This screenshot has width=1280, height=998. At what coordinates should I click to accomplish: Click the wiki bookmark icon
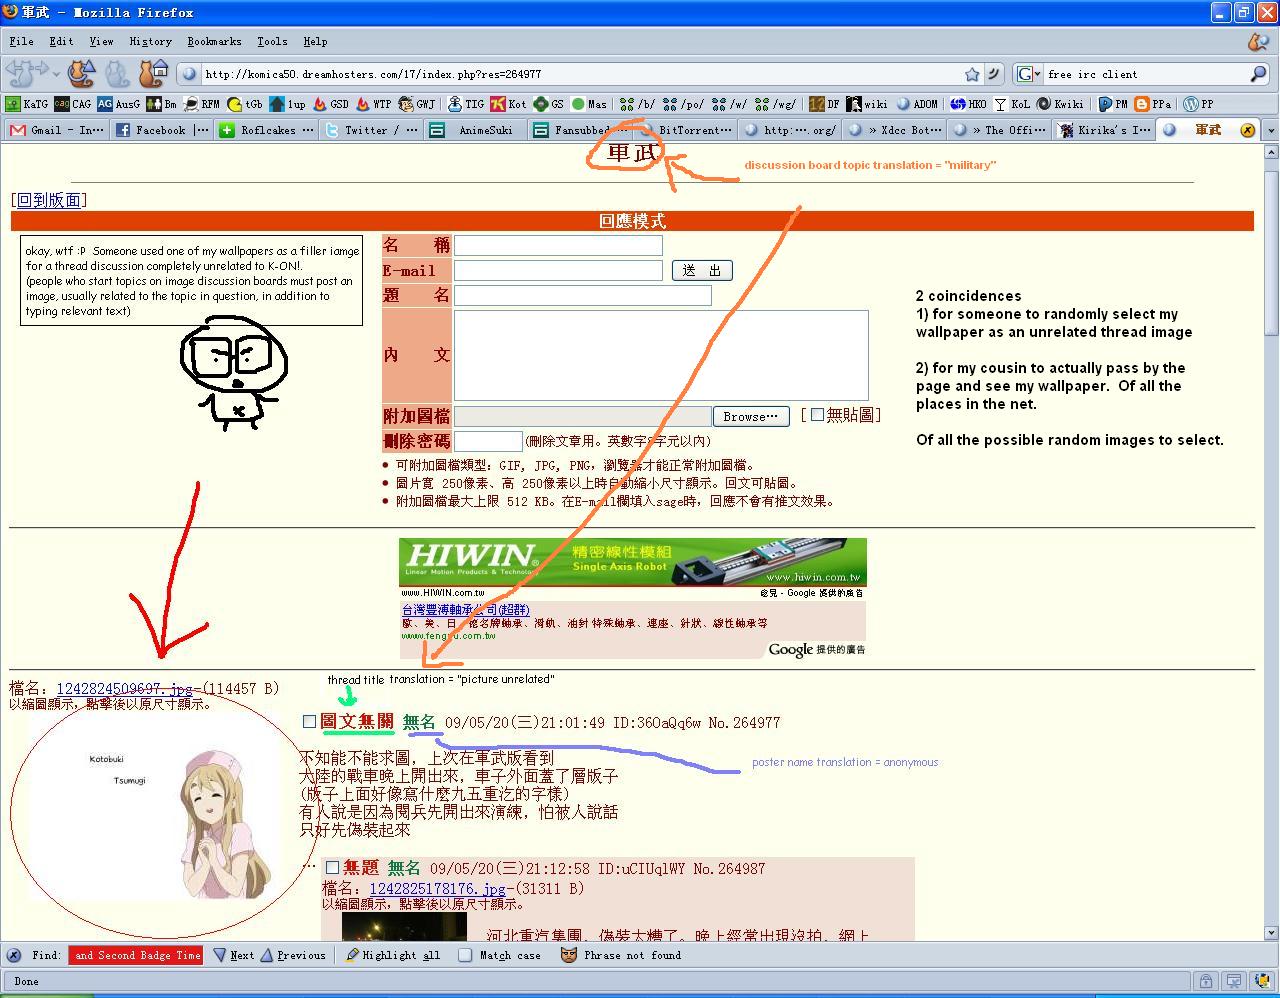[867, 103]
